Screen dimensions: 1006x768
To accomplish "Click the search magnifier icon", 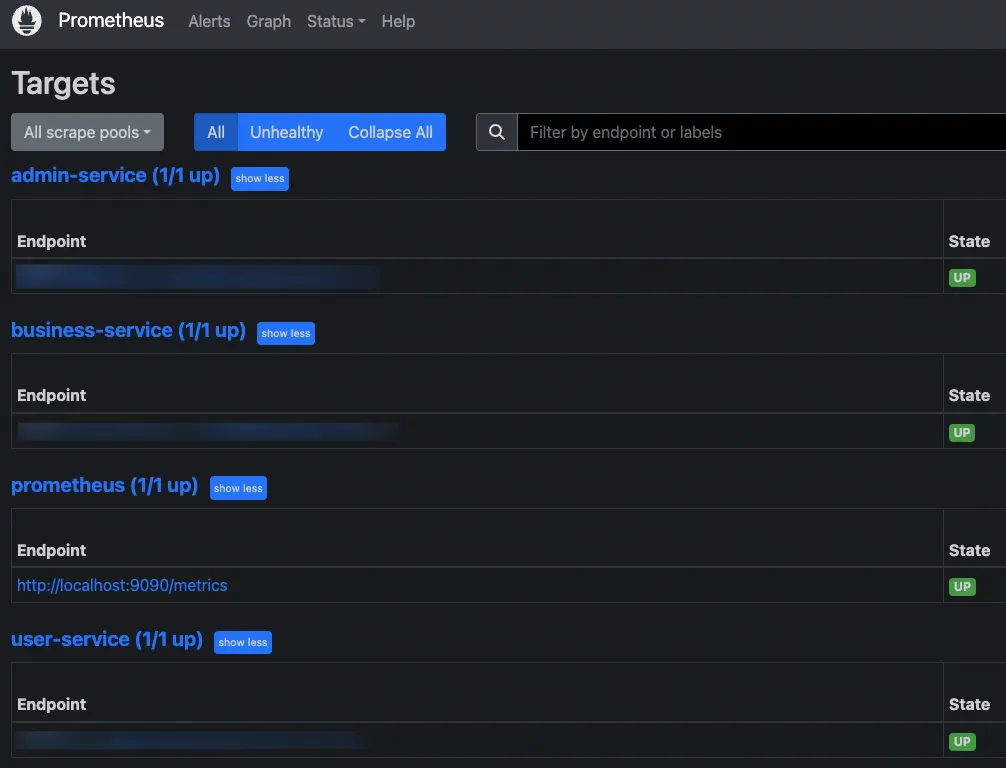I will coord(497,132).
